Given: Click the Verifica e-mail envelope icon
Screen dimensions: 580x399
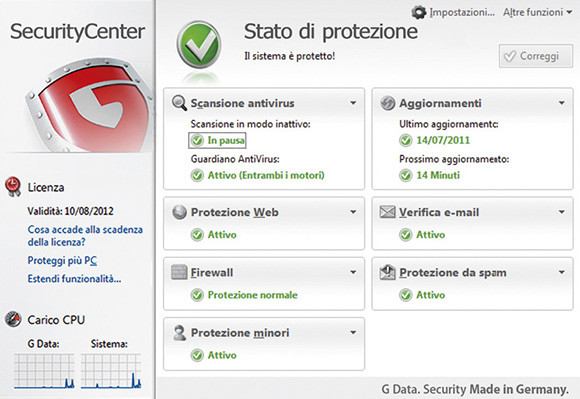Looking at the screenshot, I should coord(388,212).
